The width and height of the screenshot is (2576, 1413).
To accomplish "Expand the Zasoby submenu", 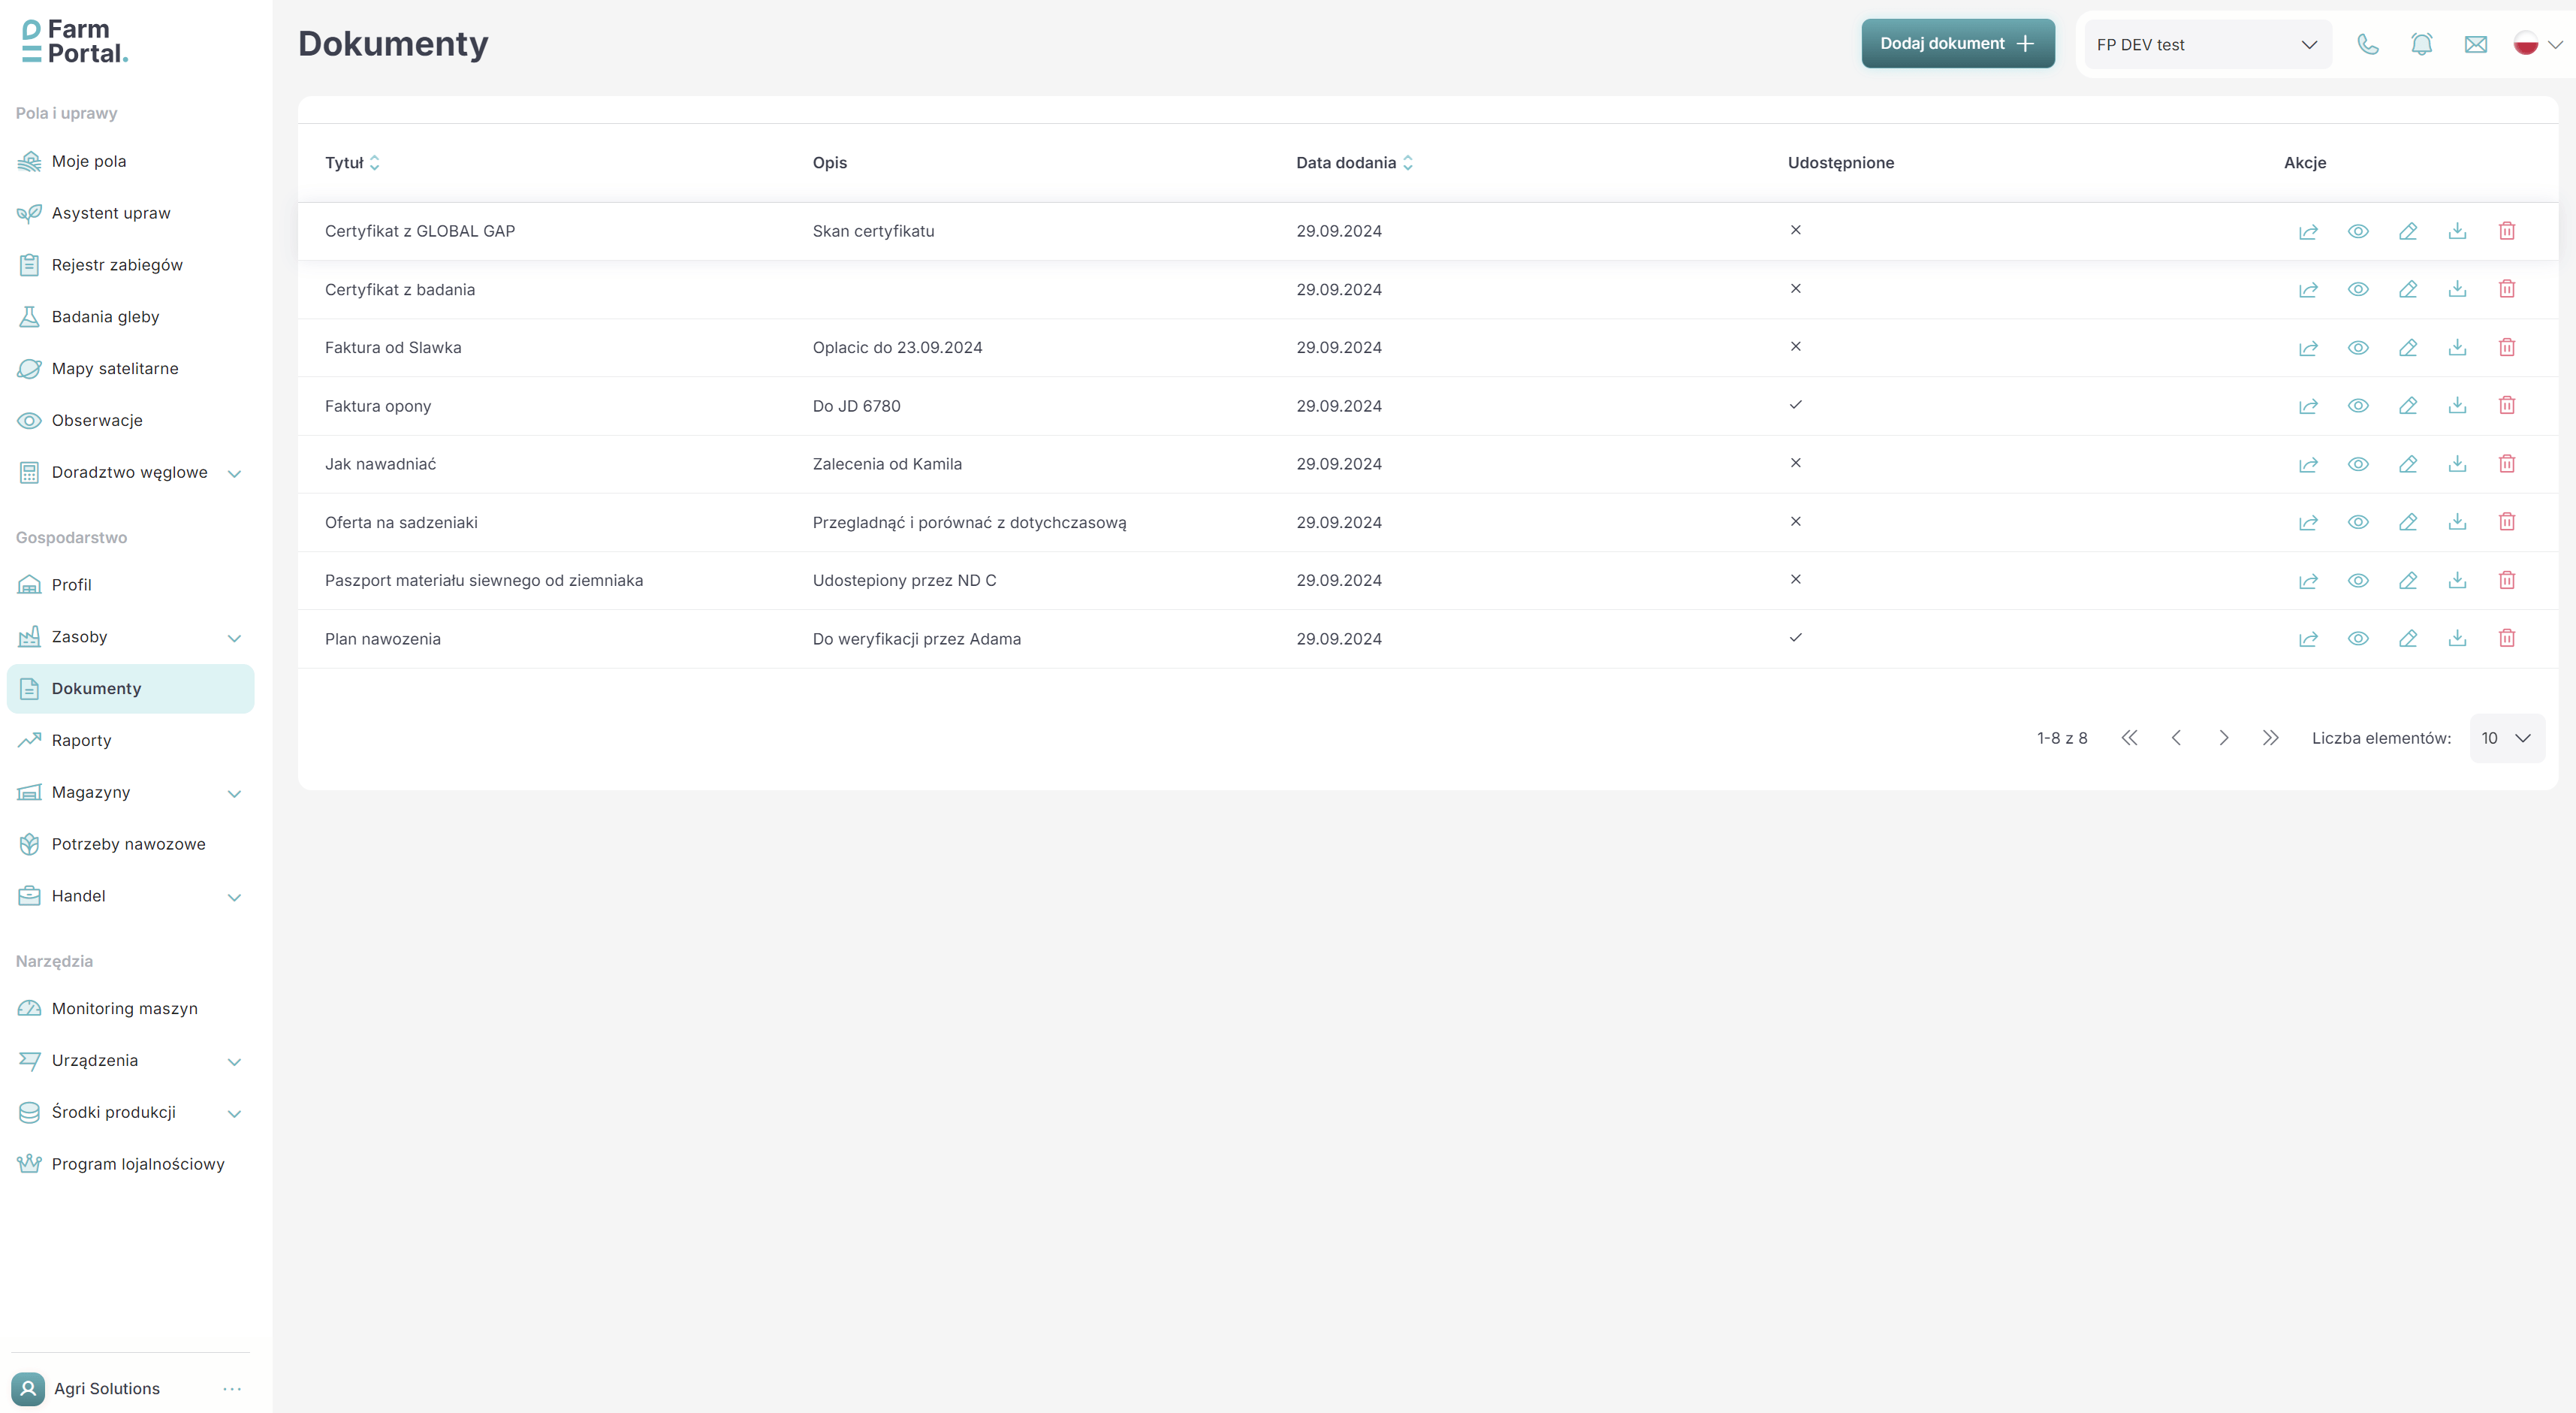I will pos(234,638).
